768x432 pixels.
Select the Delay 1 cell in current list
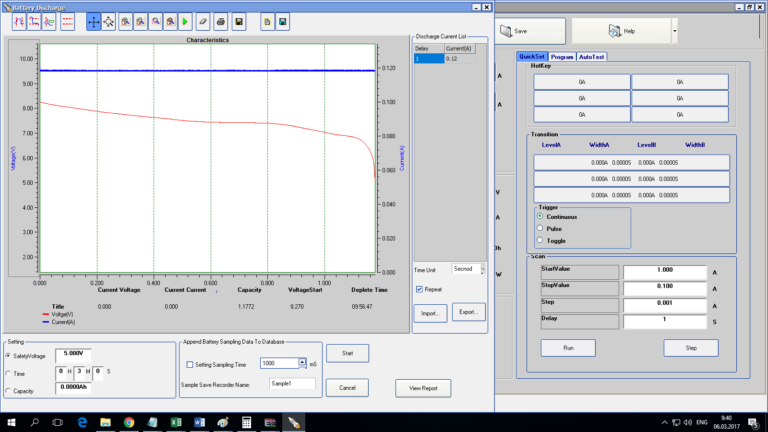point(429,59)
